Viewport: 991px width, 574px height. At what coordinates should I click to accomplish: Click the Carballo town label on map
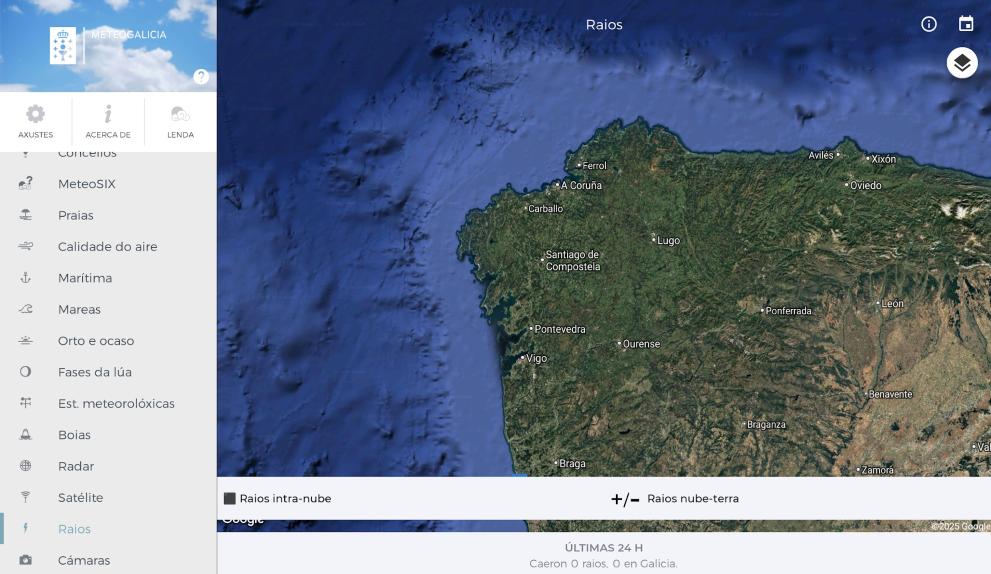[x=545, y=209]
